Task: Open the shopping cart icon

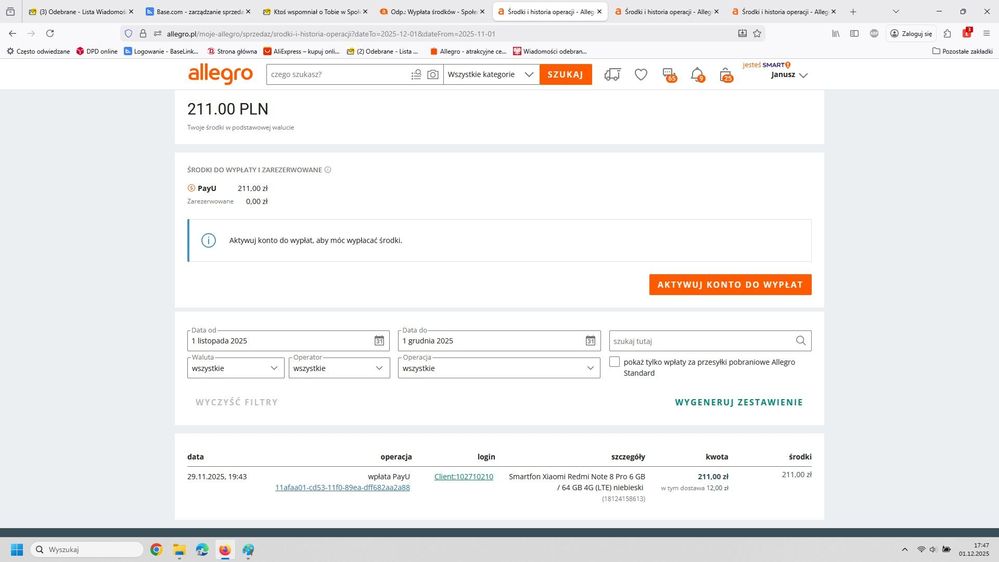Action: click(726, 75)
